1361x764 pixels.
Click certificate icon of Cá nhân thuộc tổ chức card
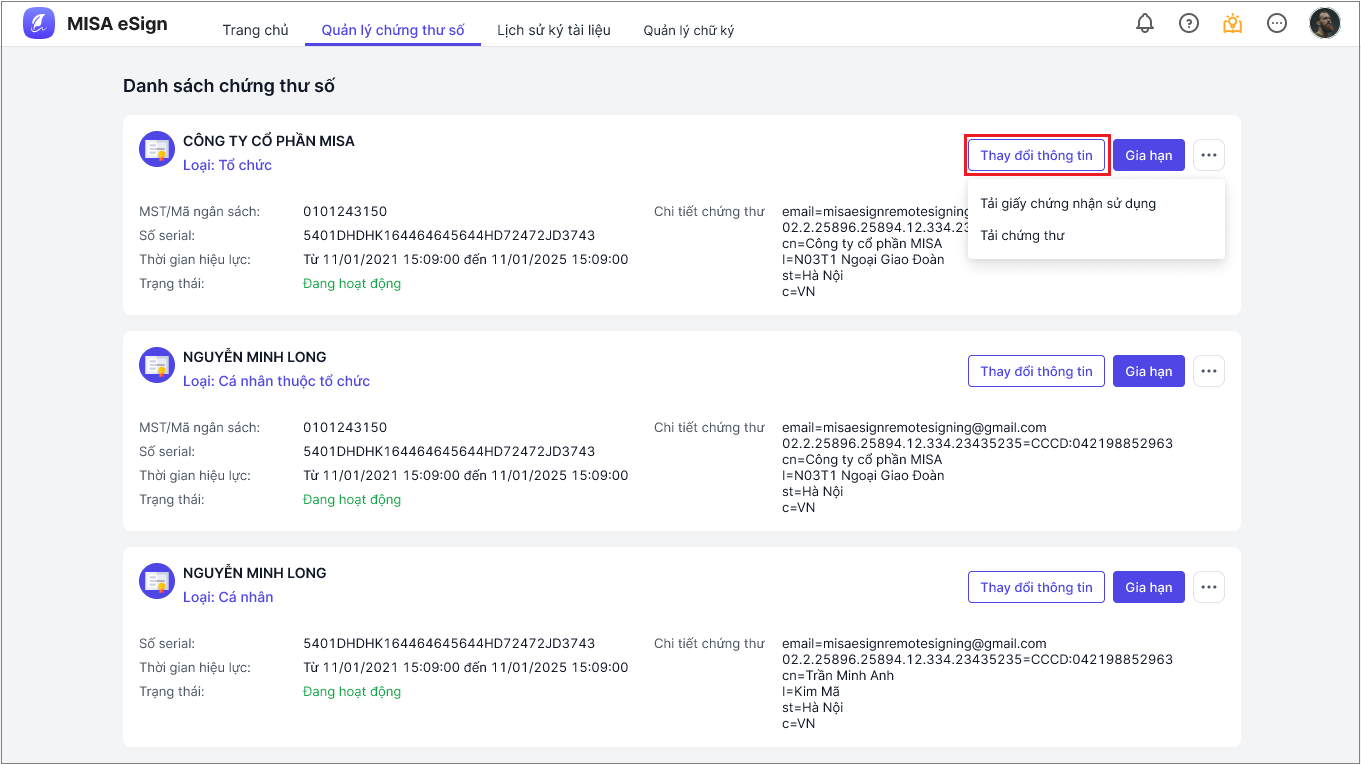157,365
